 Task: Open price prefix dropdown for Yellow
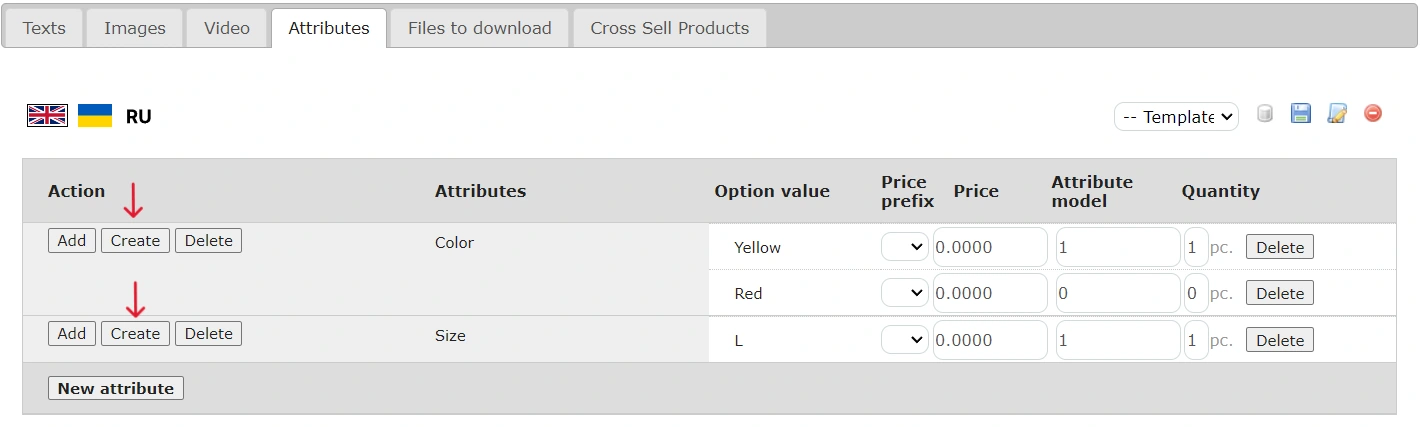[x=905, y=247]
